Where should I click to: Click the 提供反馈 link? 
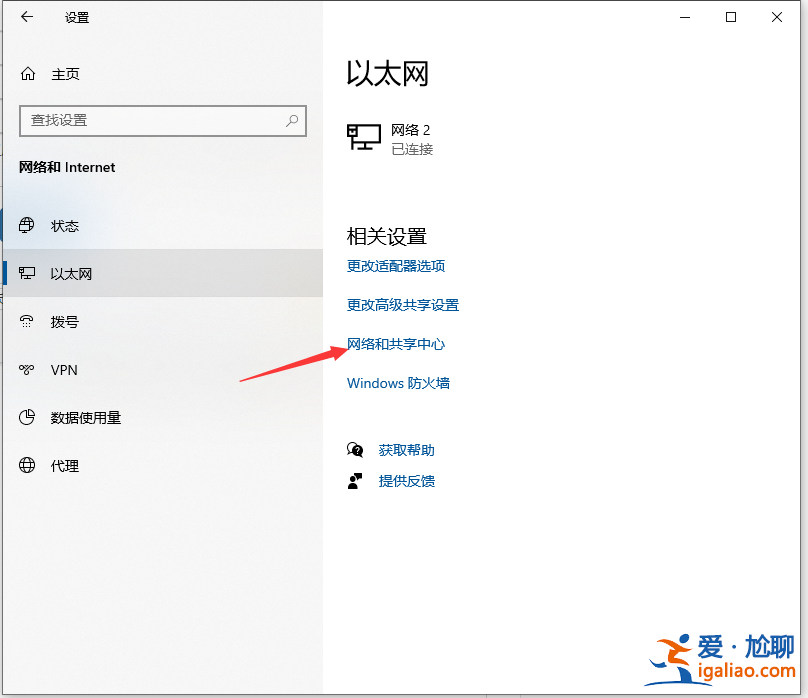pos(405,480)
